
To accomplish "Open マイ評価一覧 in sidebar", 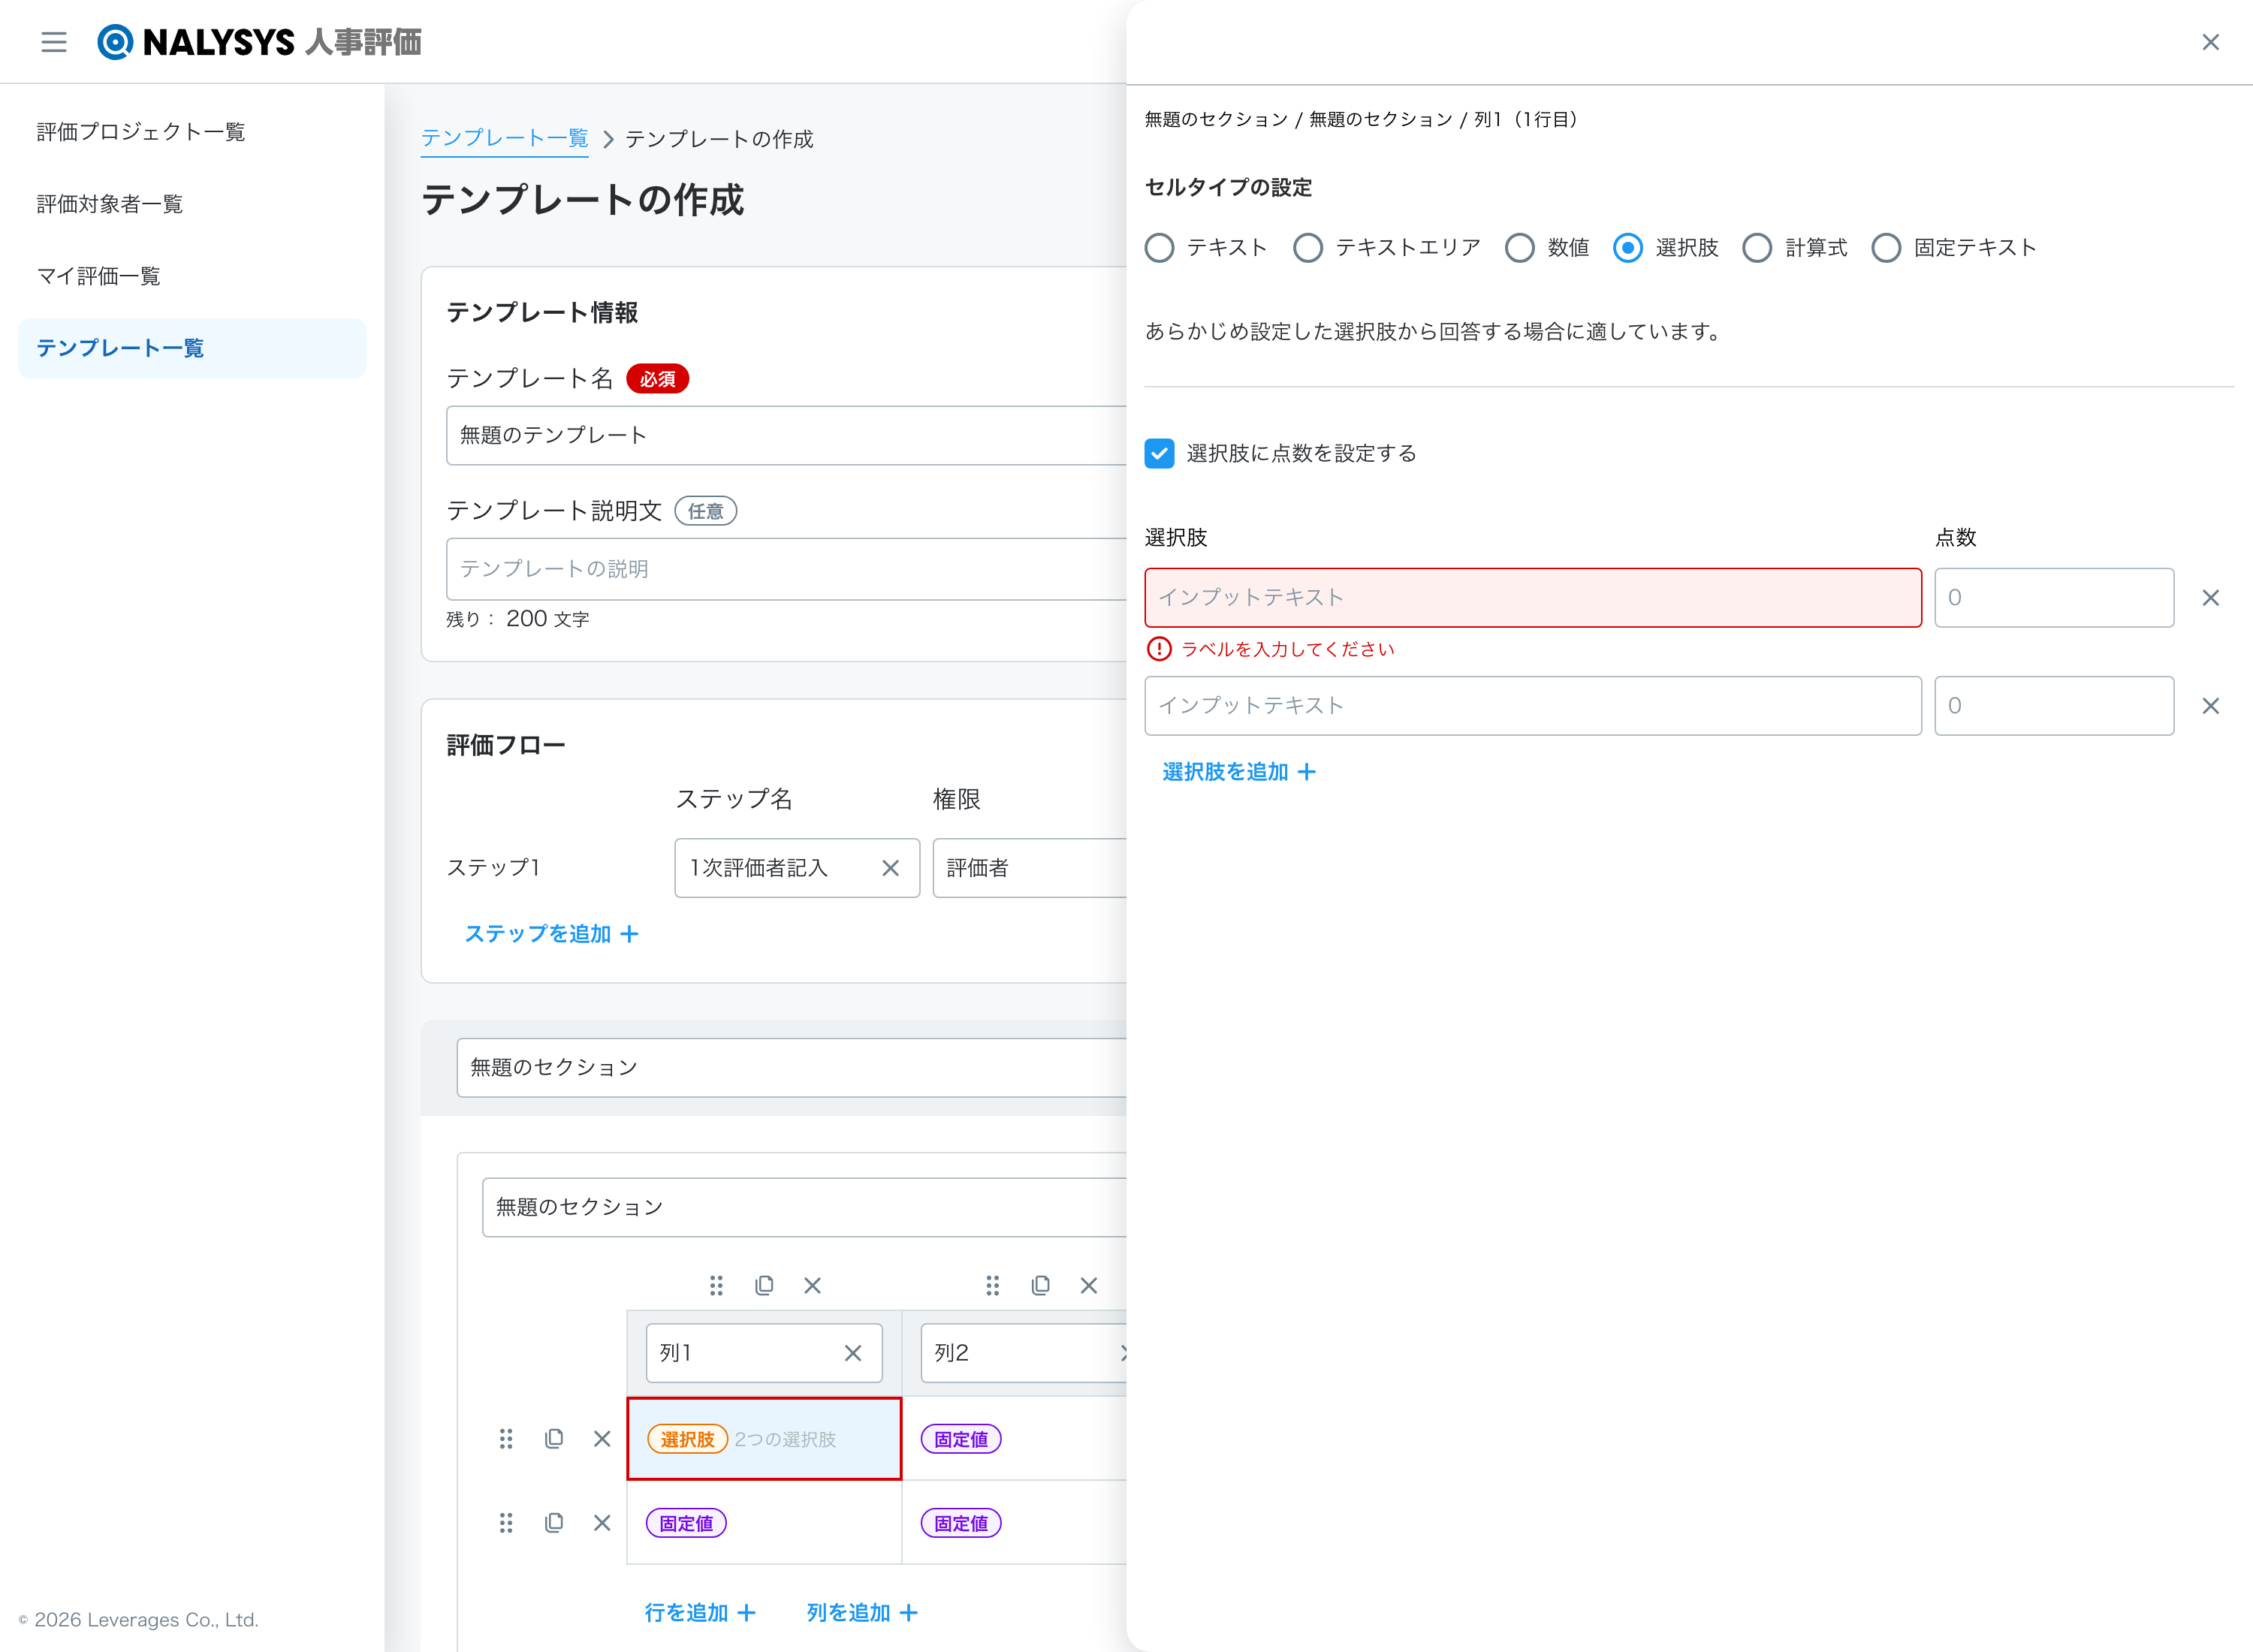I will (x=192, y=276).
